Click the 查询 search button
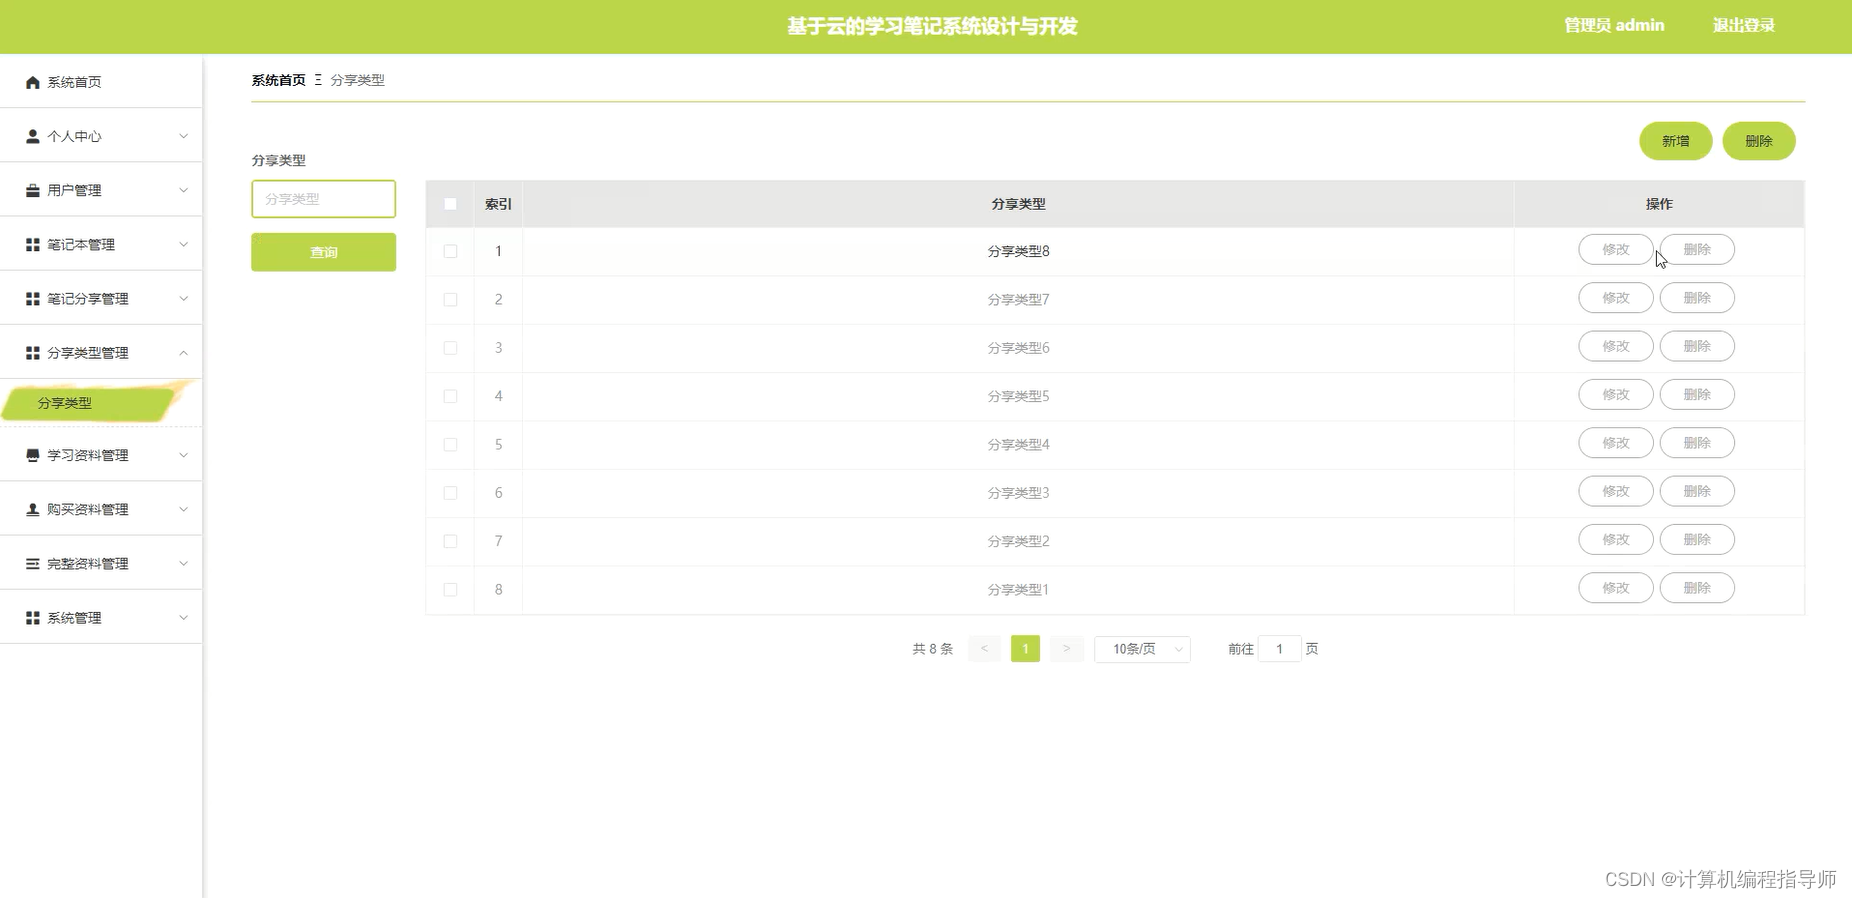This screenshot has width=1852, height=898. (323, 252)
